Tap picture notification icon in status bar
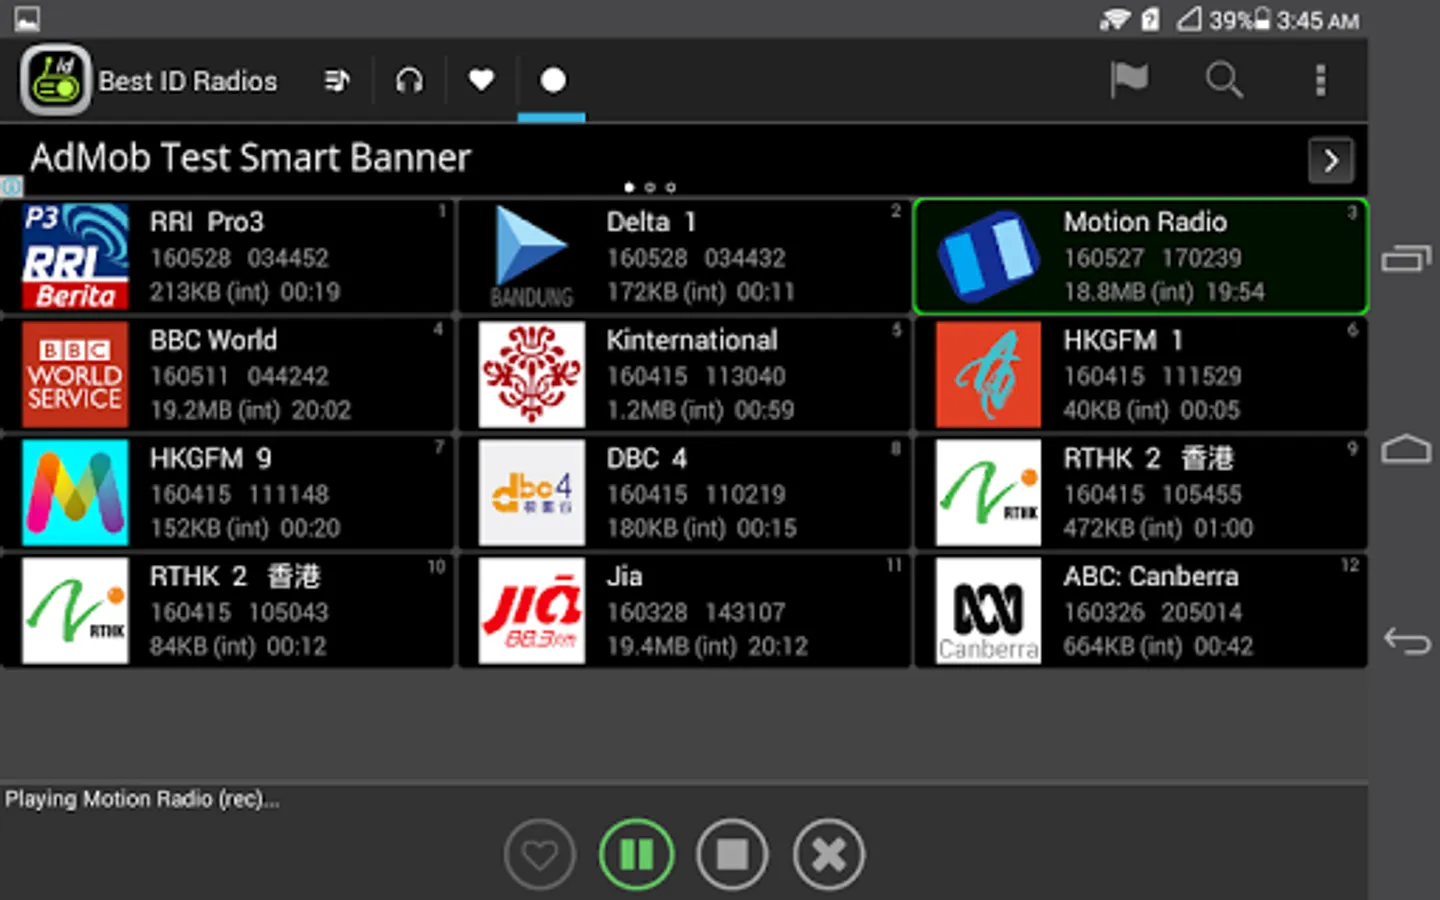Screen dimensions: 1440x900 pyautogui.click(x=27, y=18)
